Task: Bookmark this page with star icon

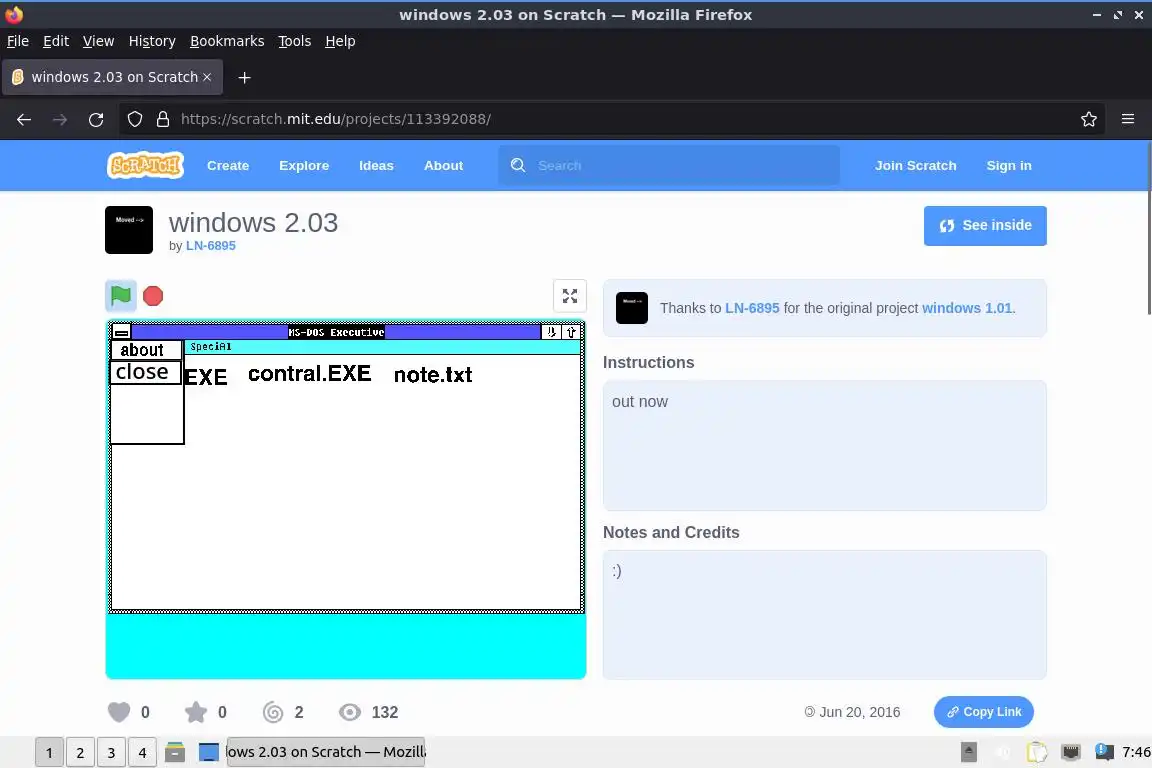Action: click(x=1089, y=119)
